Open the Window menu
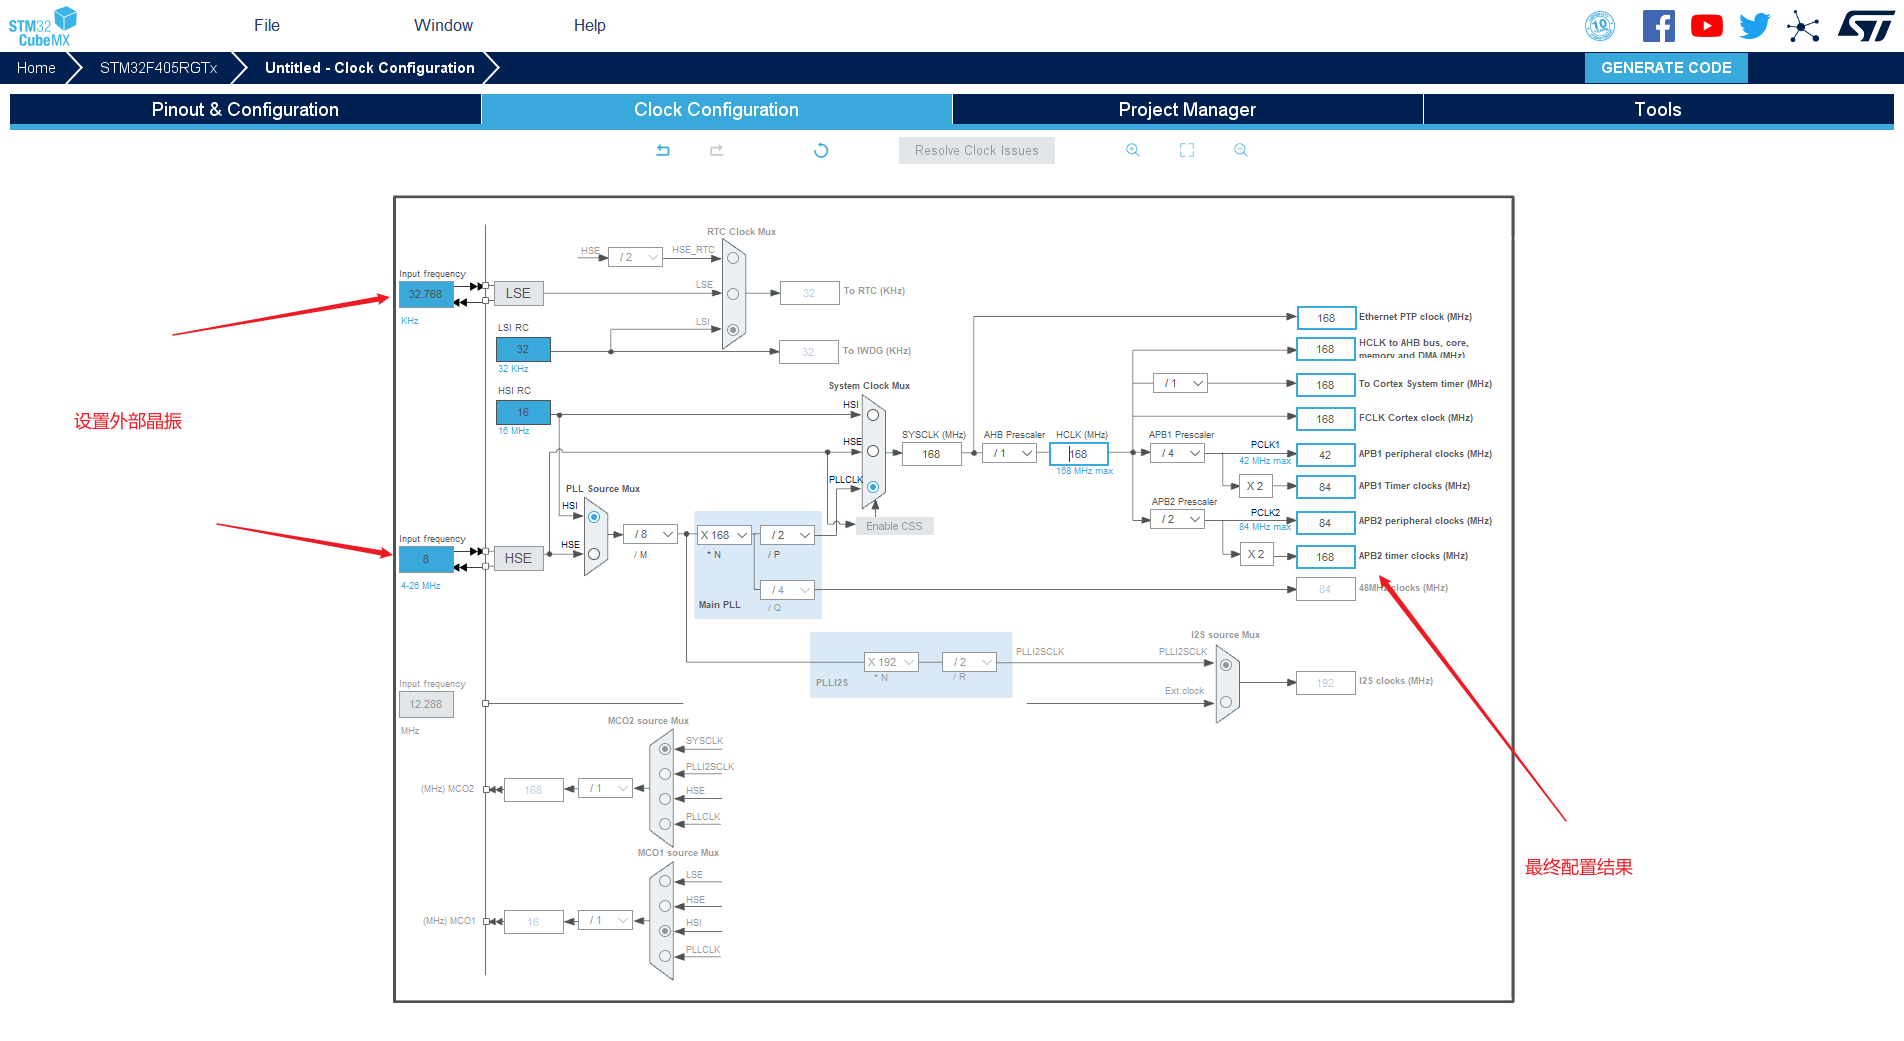The height and width of the screenshot is (1041, 1904). tap(443, 25)
